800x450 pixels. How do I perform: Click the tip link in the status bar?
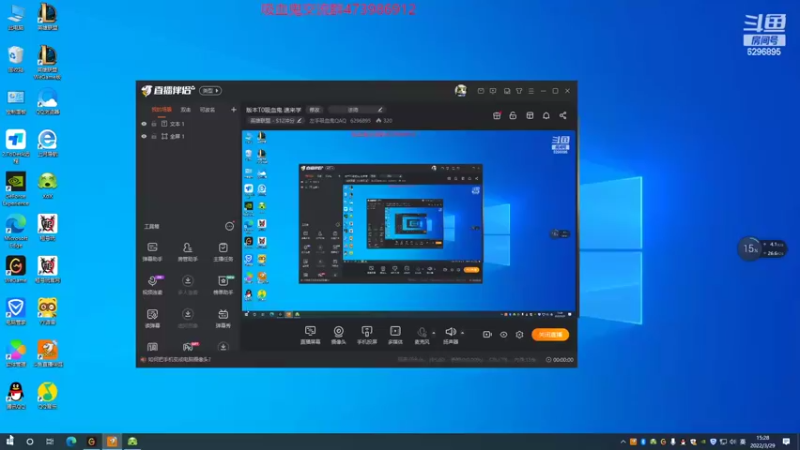179,360
